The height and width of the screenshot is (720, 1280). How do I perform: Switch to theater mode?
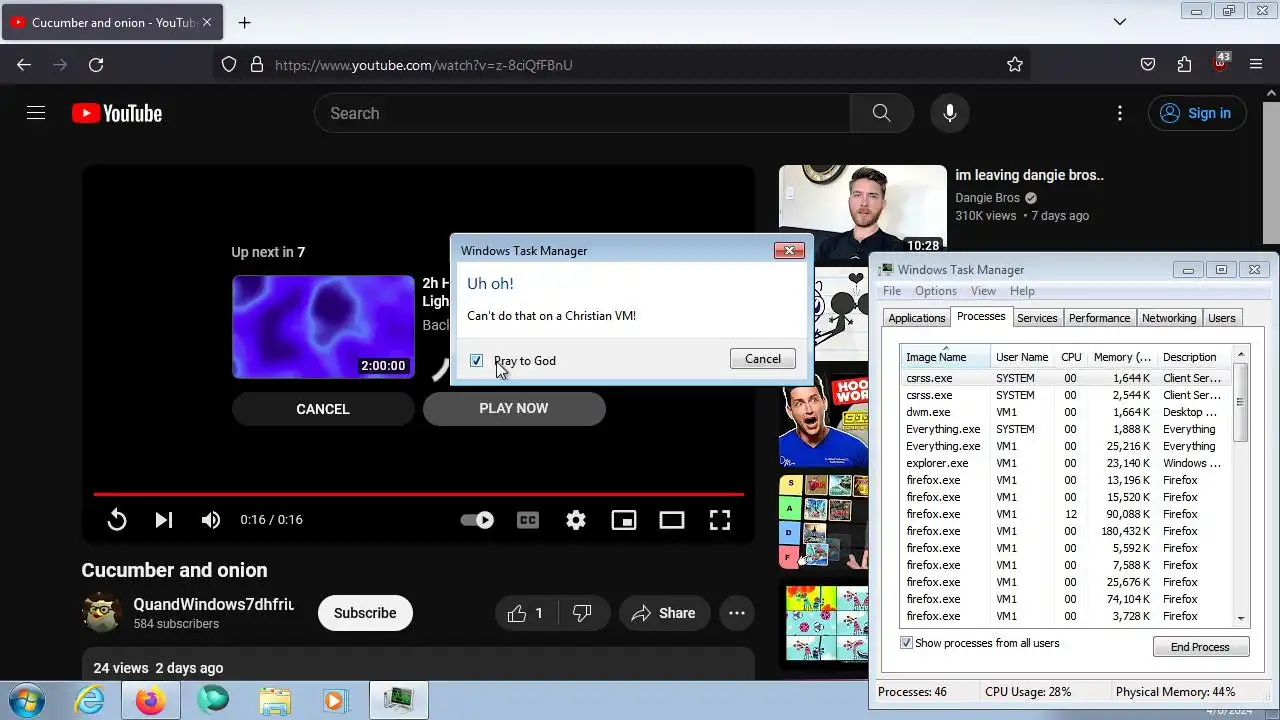[672, 520]
